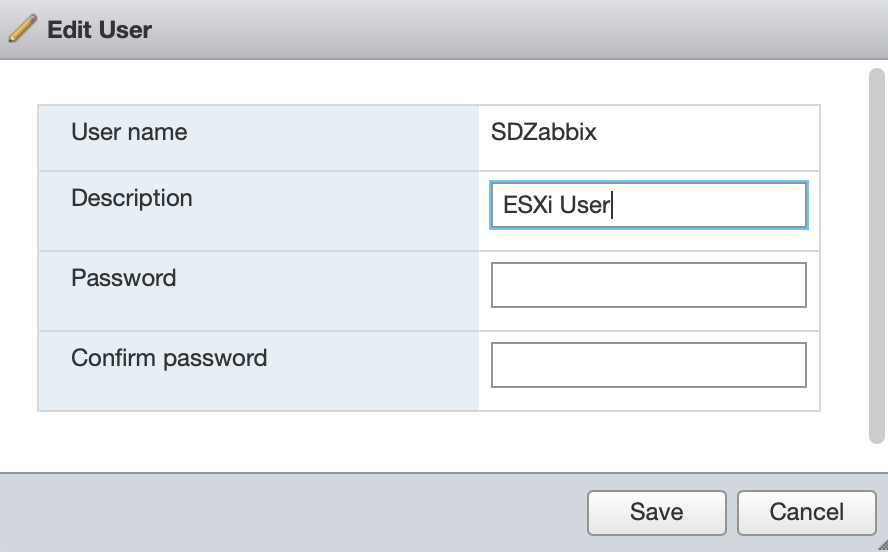Image resolution: width=888 pixels, height=552 pixels.
Task: Click the SDZabbix user name value
Action: (x=543, y=132)
